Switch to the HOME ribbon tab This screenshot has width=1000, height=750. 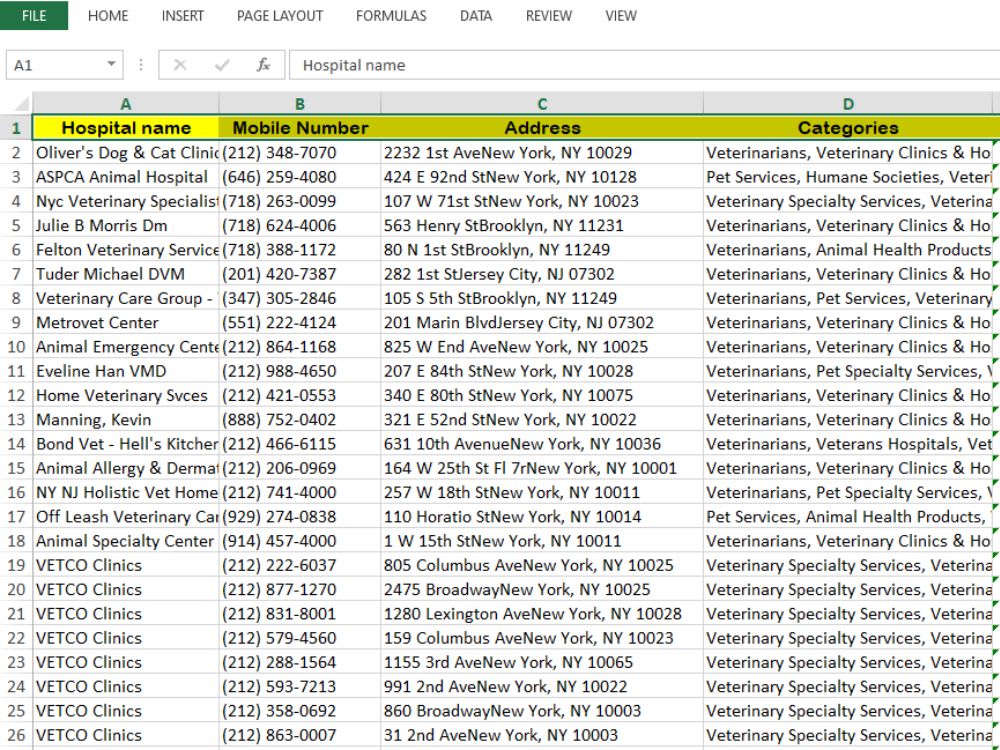pyautogui.click(x=107, y=16)
